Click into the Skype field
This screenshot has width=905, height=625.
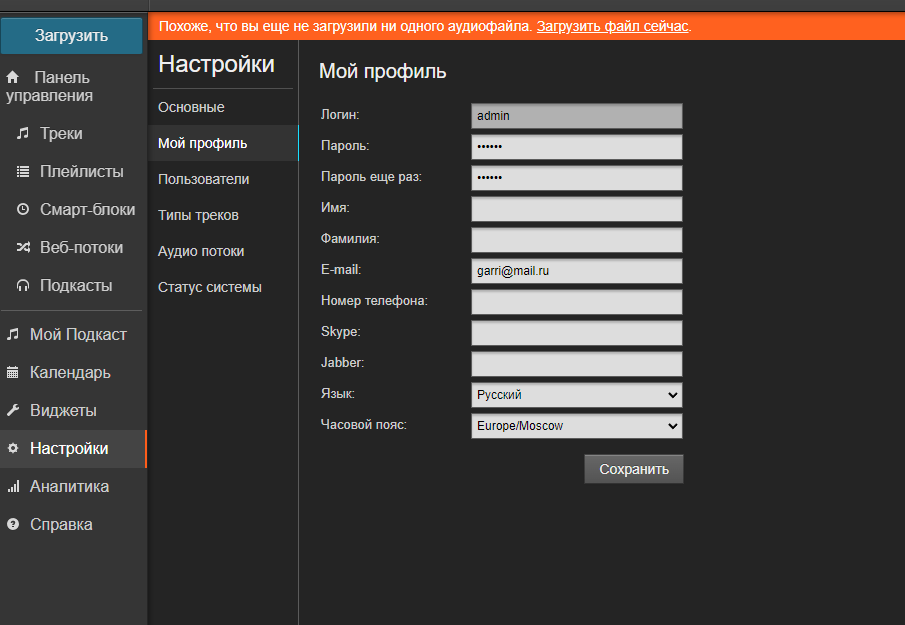577,333
